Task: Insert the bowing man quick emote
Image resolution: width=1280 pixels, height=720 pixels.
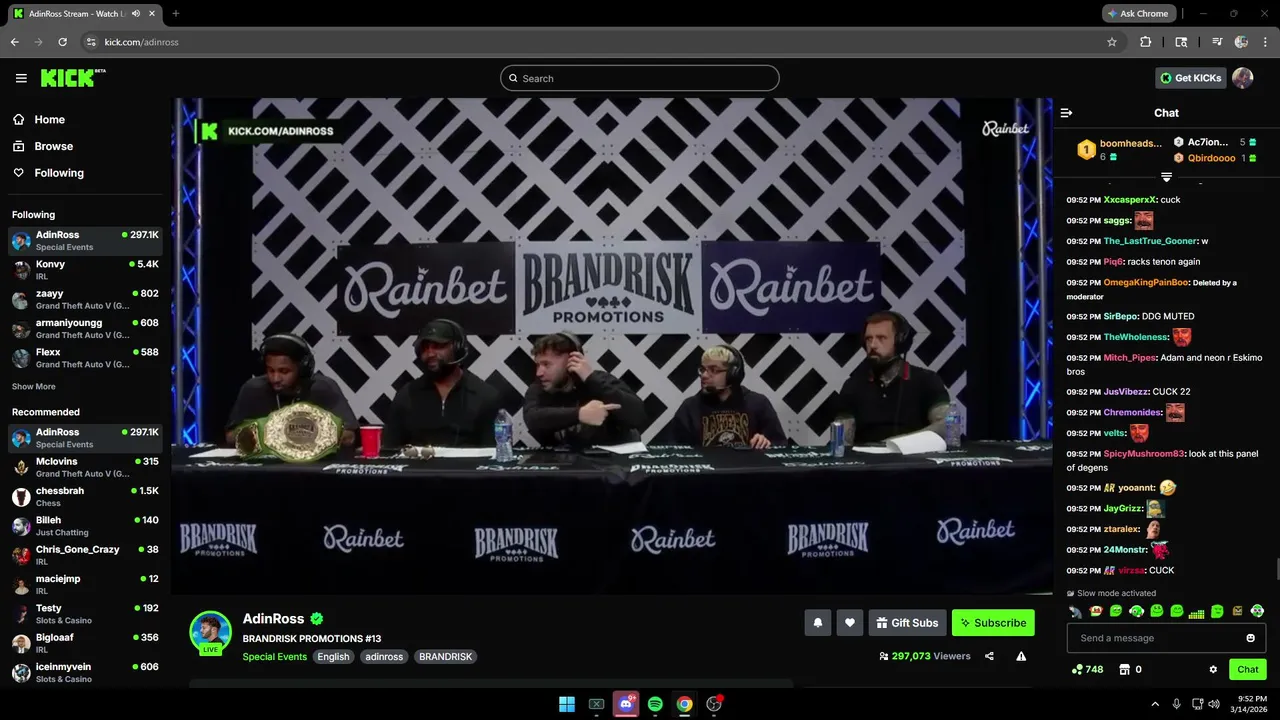Action: tap(1075, 611)
